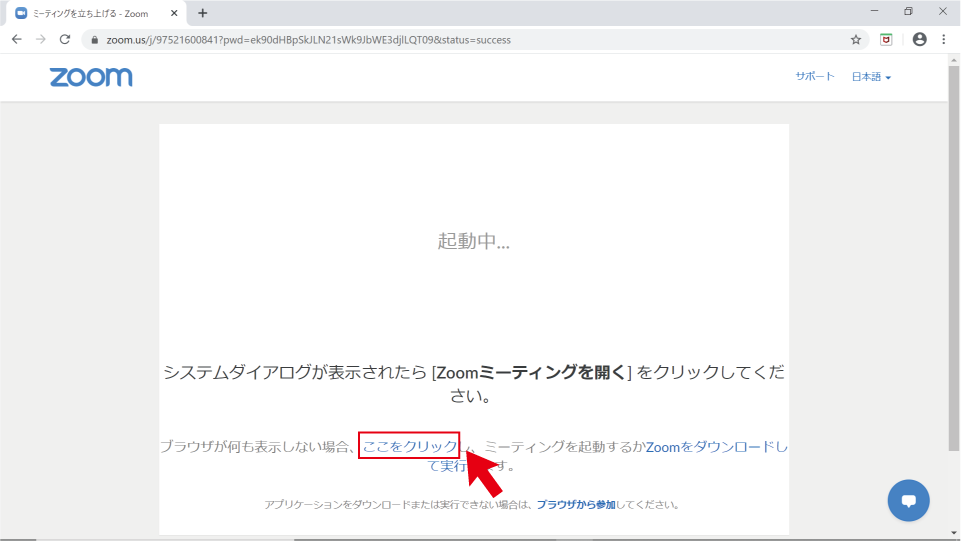961x541 pixels.
Task: Click the Zoomをダウンロードして実行 link
Action: tap(716, 447)
